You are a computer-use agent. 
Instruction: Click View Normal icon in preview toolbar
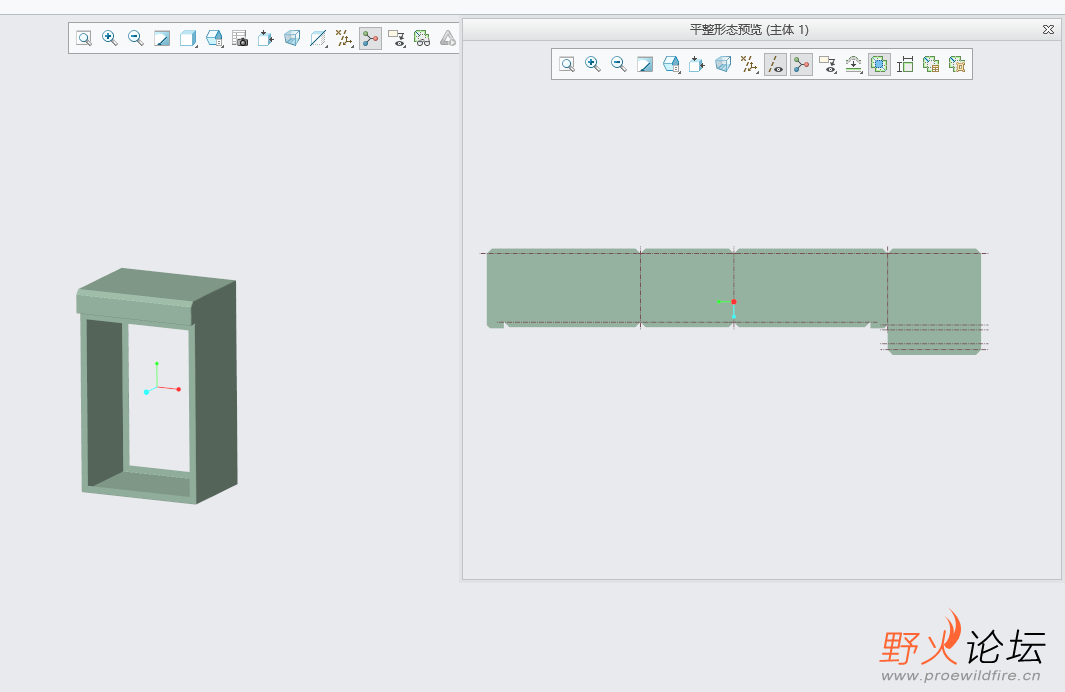697,64
